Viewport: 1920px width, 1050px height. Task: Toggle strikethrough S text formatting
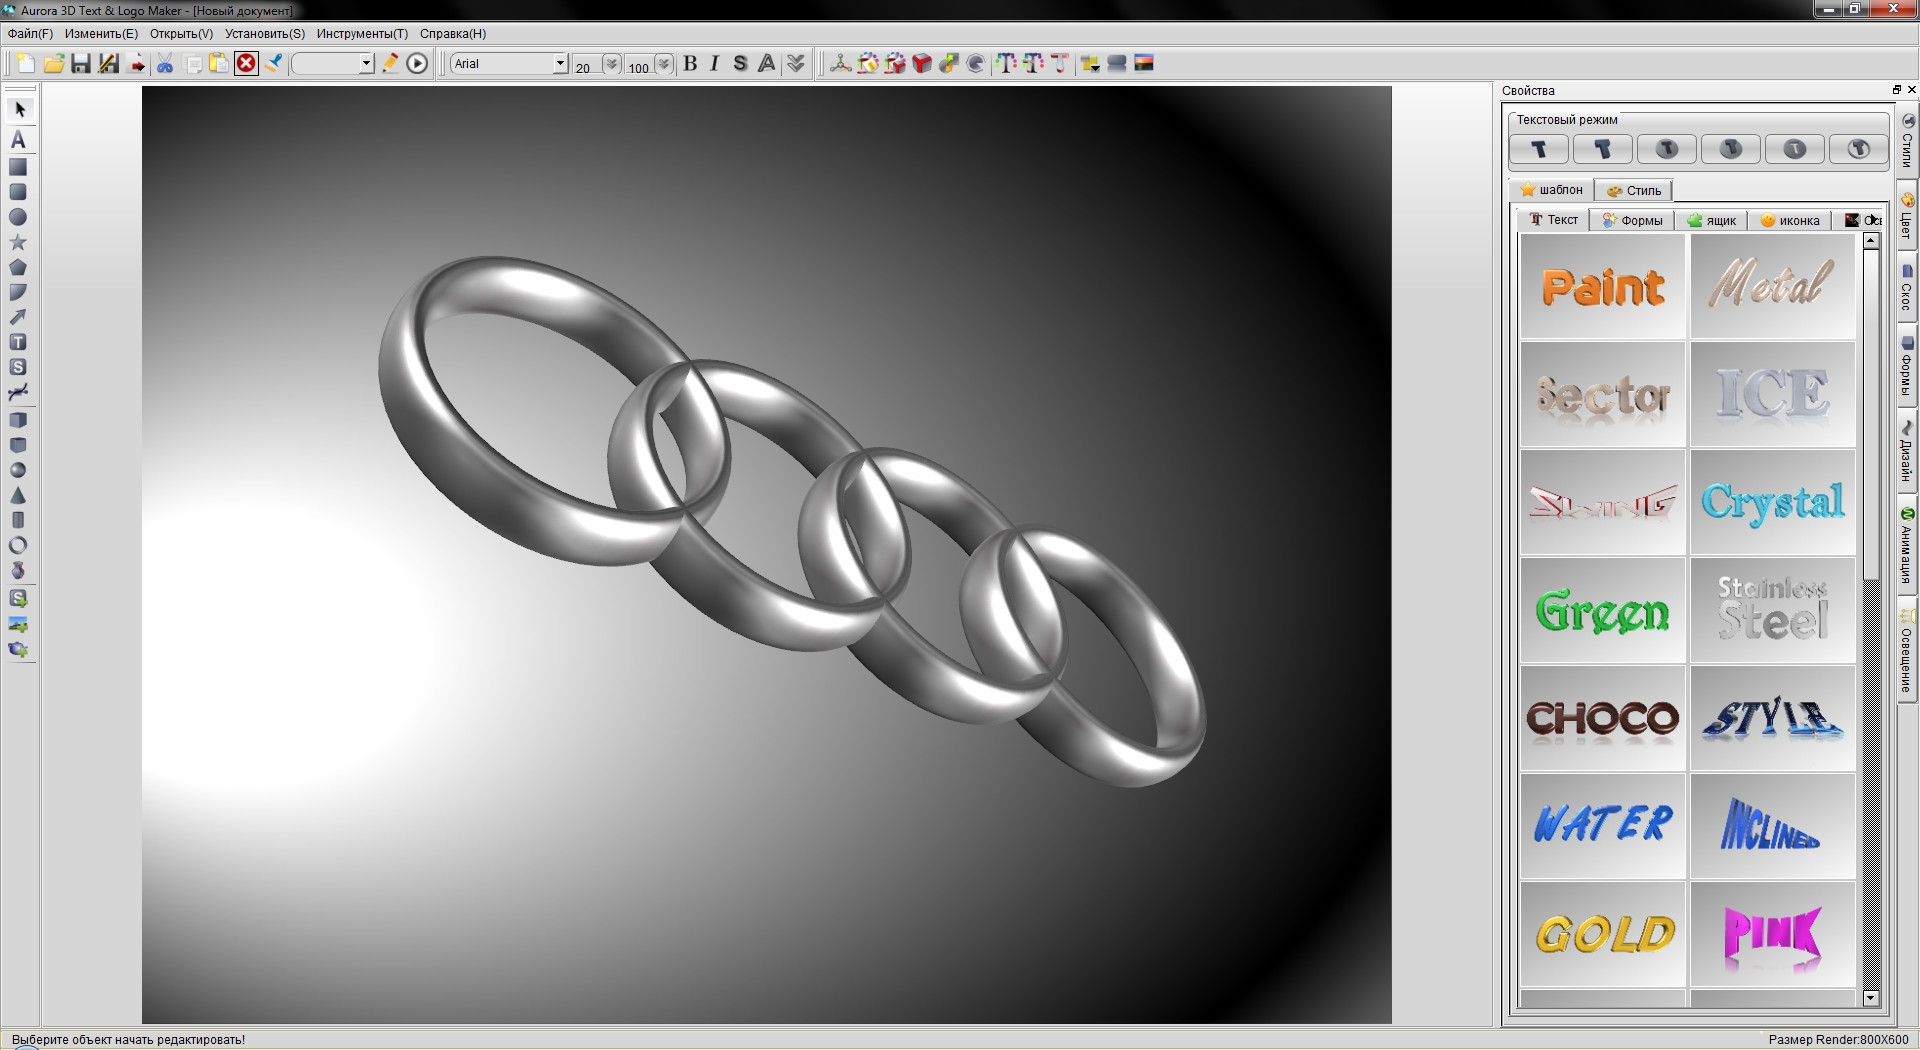pyautogui.click(x=740, y=64)
